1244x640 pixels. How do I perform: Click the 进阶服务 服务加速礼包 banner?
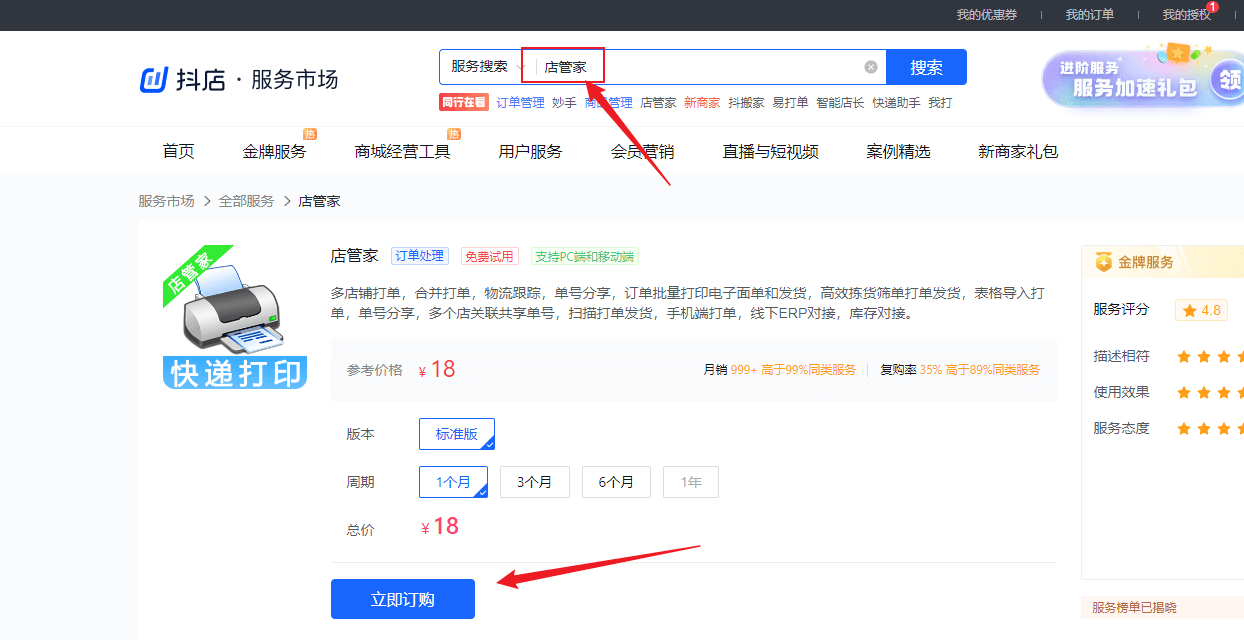coord(1142,79)
